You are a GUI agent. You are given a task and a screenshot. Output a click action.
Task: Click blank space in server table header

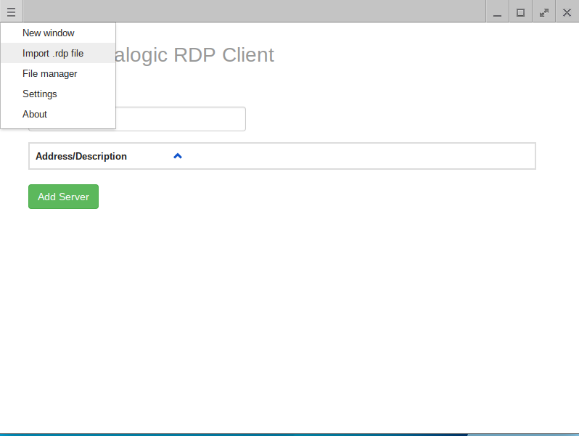[x=358, y=156]
